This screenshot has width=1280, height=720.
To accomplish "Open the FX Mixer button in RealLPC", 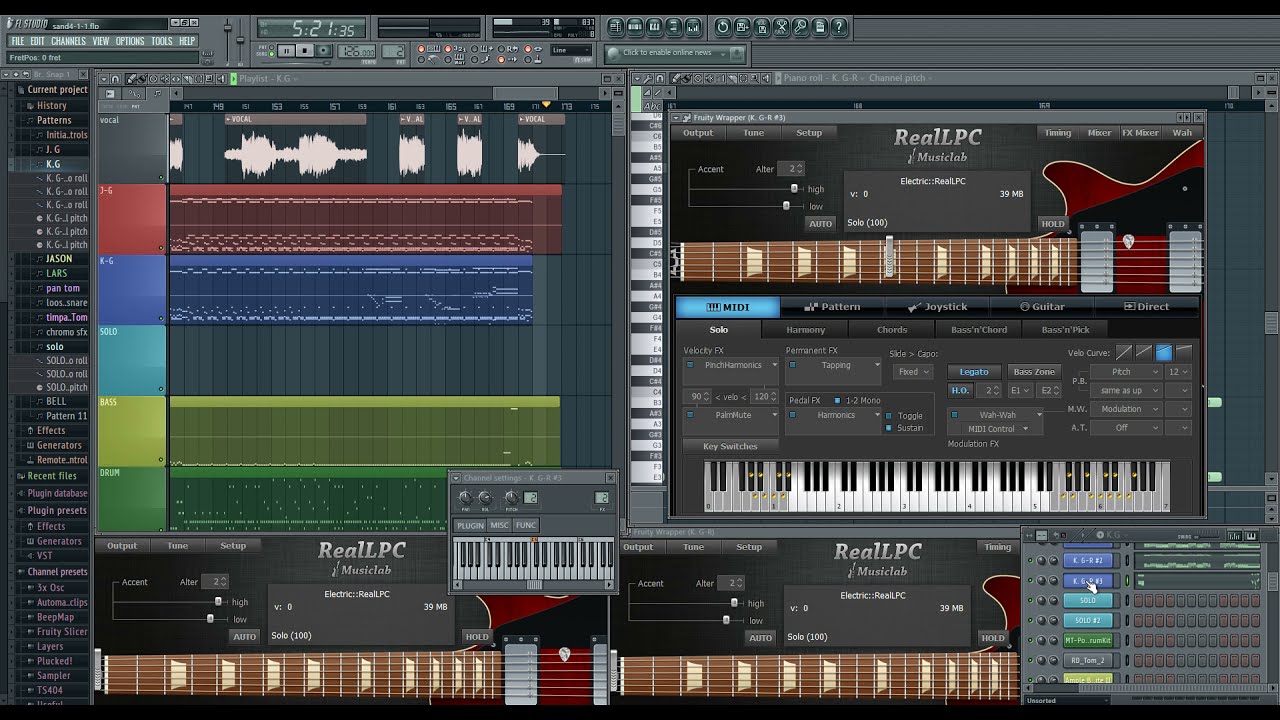I will click(x=1140, y=133).
